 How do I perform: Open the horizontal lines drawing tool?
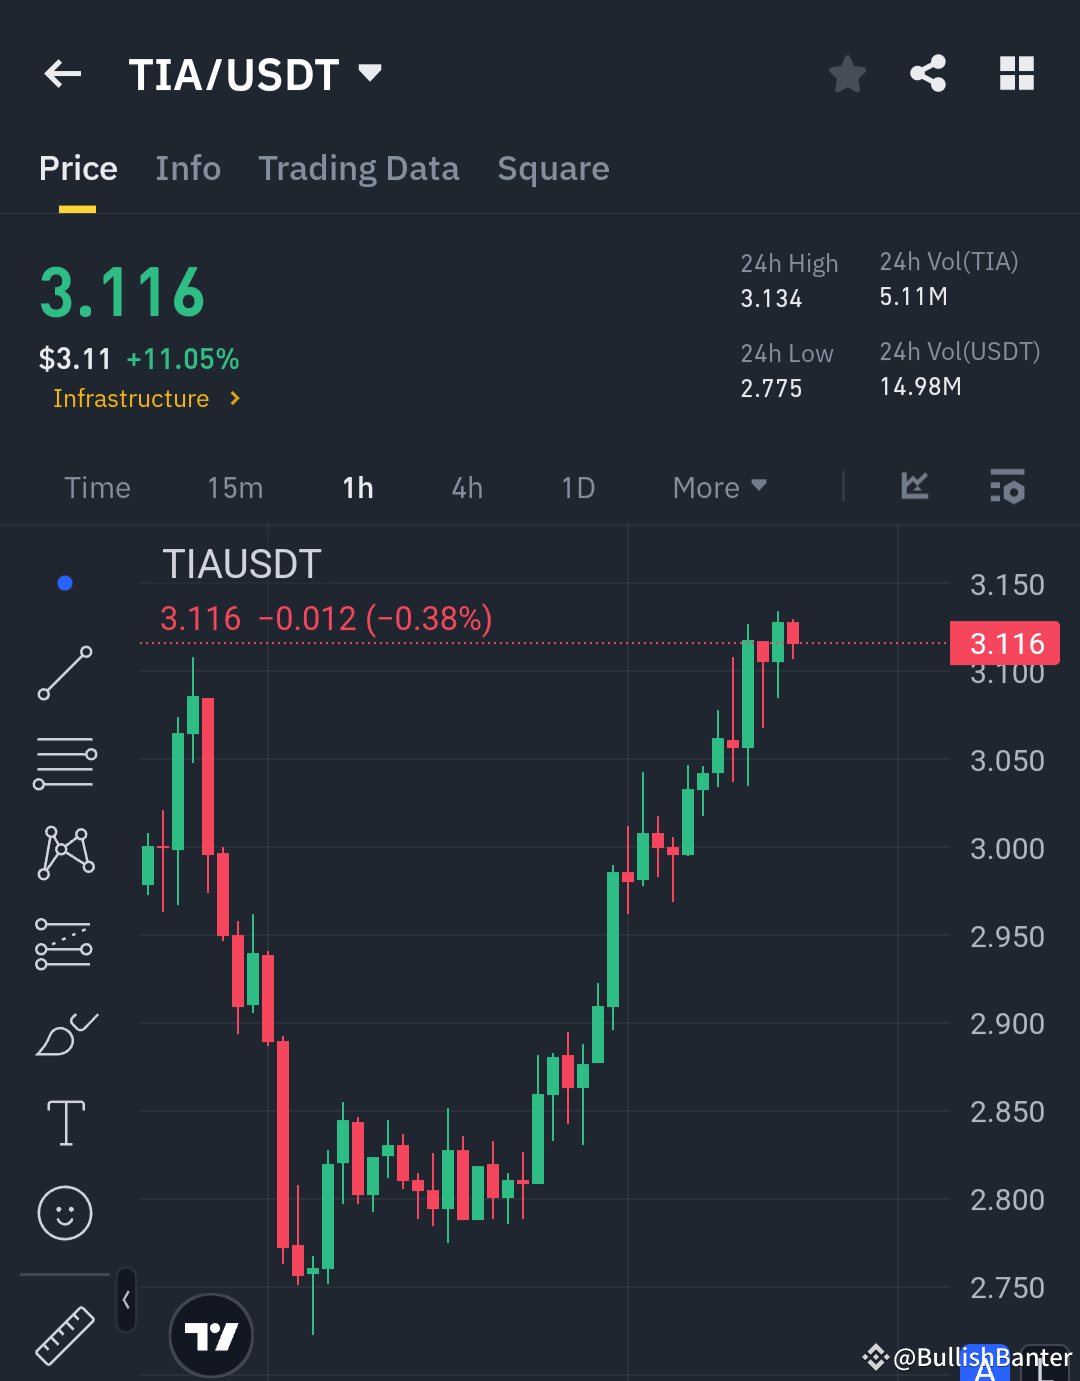[64, 762]
